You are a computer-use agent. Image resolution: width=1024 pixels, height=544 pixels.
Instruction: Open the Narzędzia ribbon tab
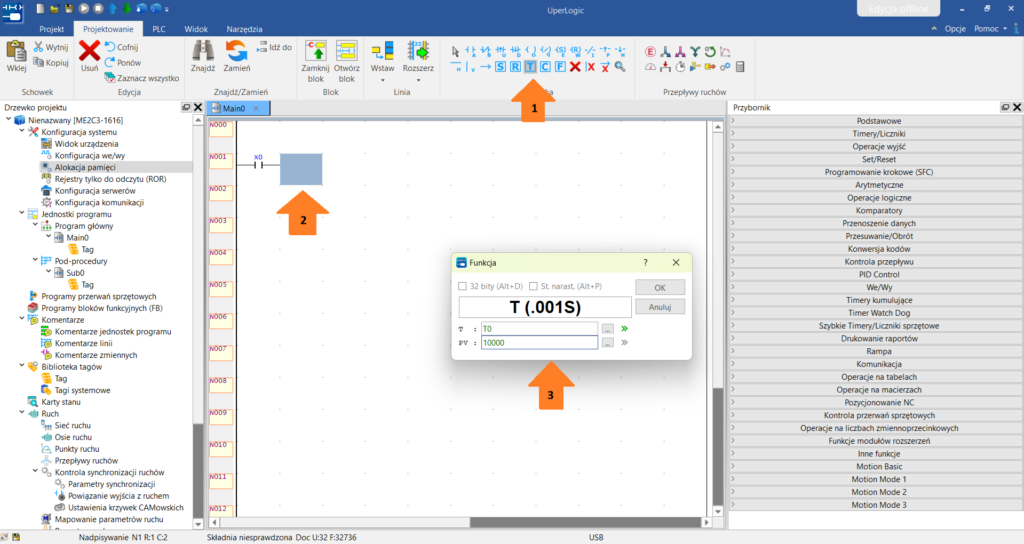coord(244,29)
